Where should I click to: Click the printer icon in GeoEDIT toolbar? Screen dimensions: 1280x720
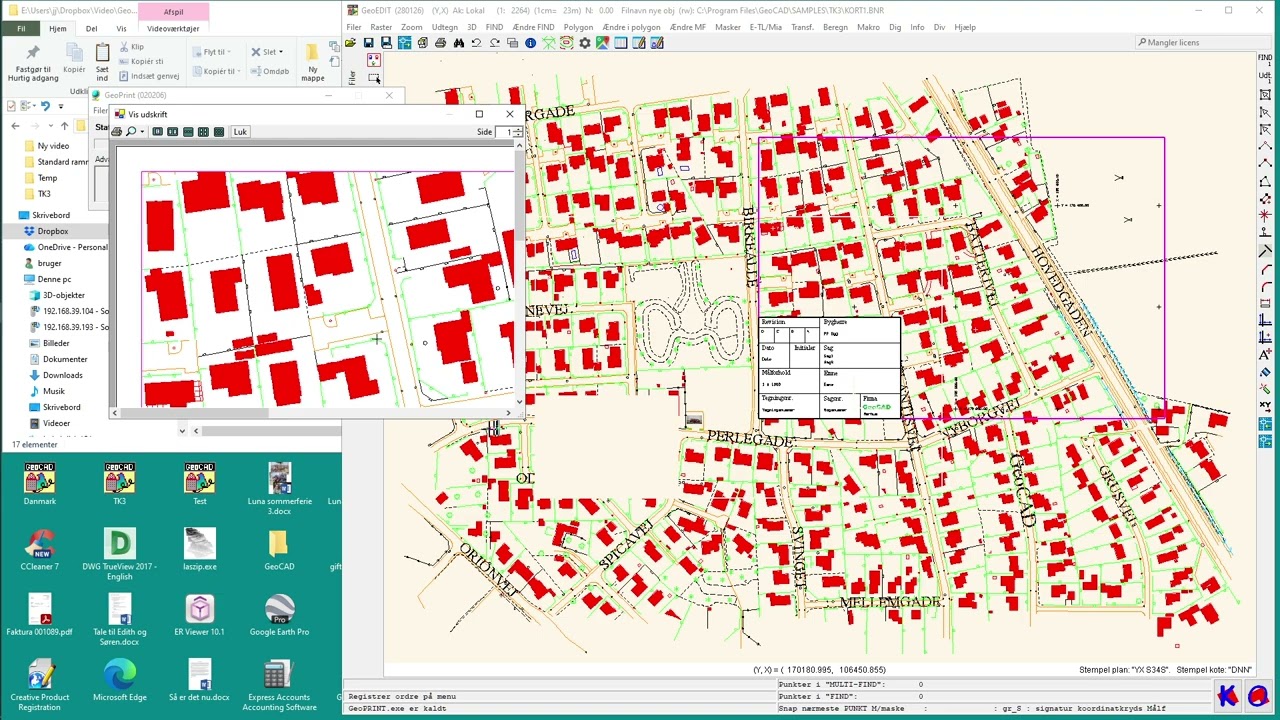tap(441, 43)
